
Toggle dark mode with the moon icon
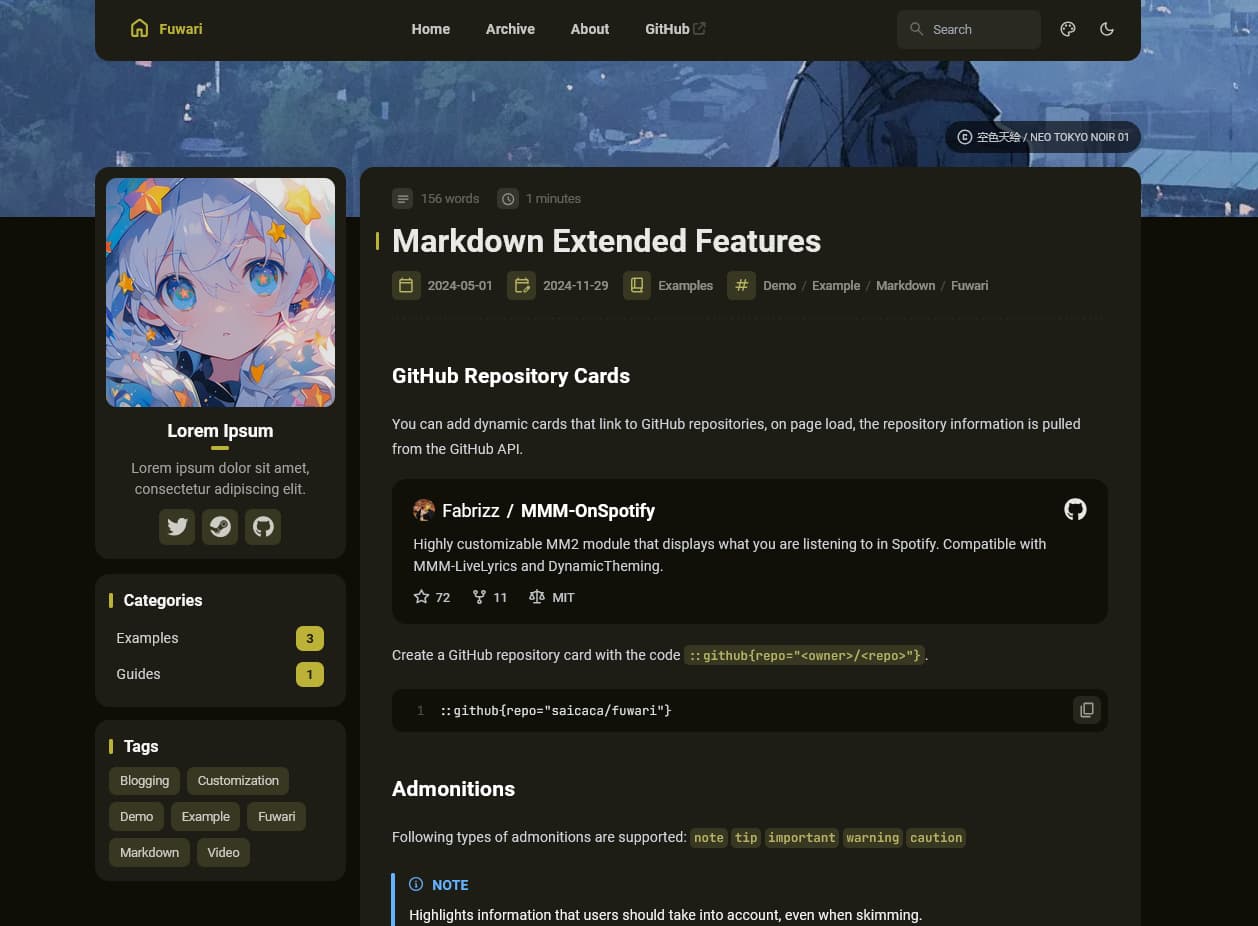tap(1106, 29)
